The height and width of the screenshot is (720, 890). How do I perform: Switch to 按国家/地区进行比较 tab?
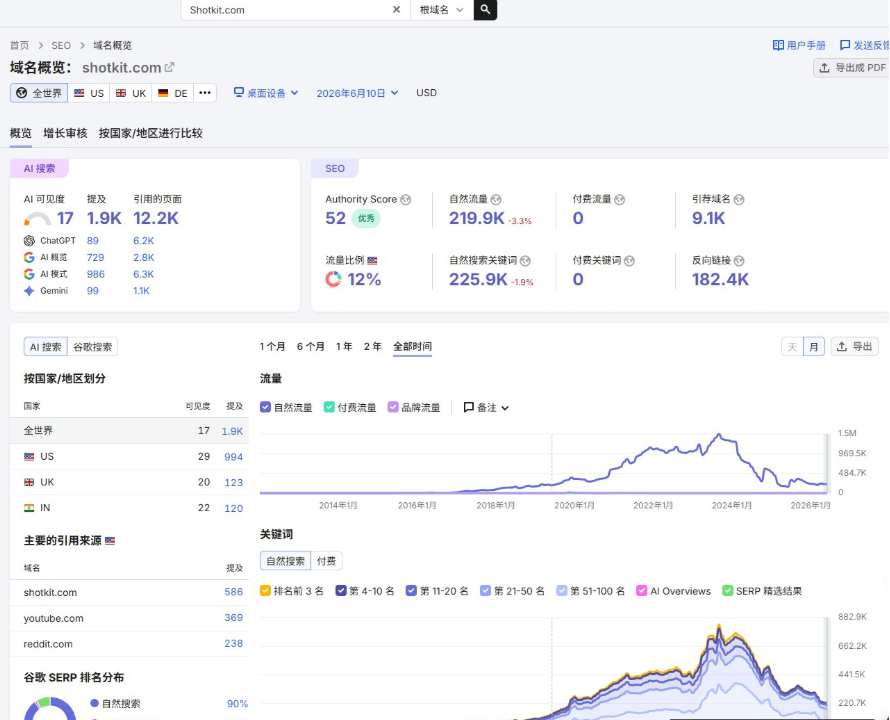pos(150,133)
